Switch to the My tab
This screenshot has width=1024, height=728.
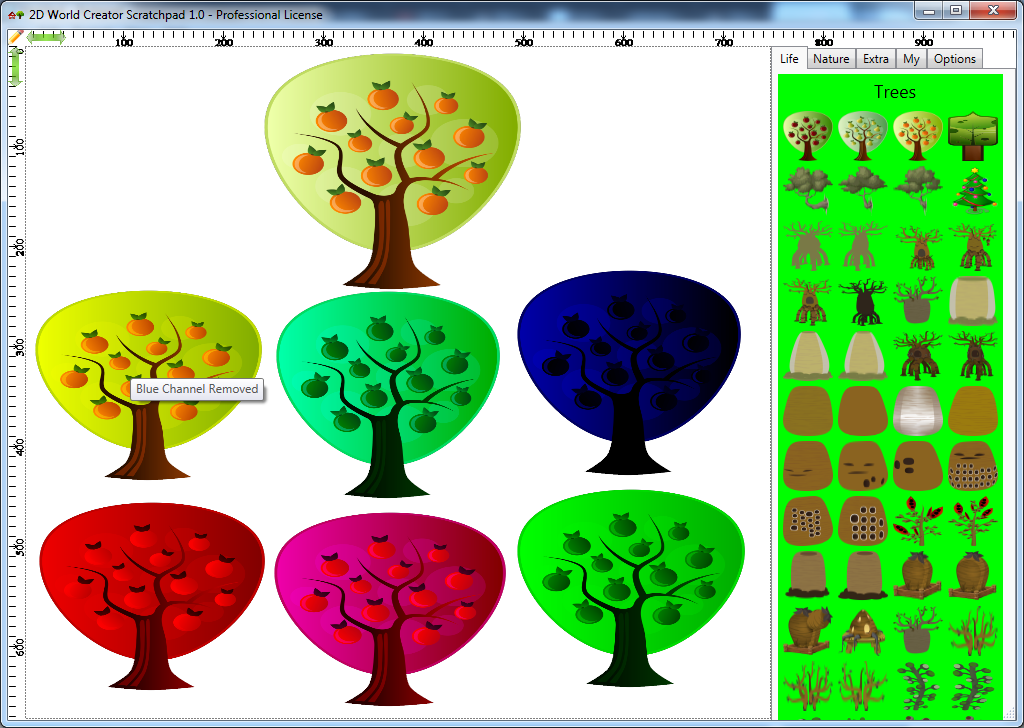911,59
